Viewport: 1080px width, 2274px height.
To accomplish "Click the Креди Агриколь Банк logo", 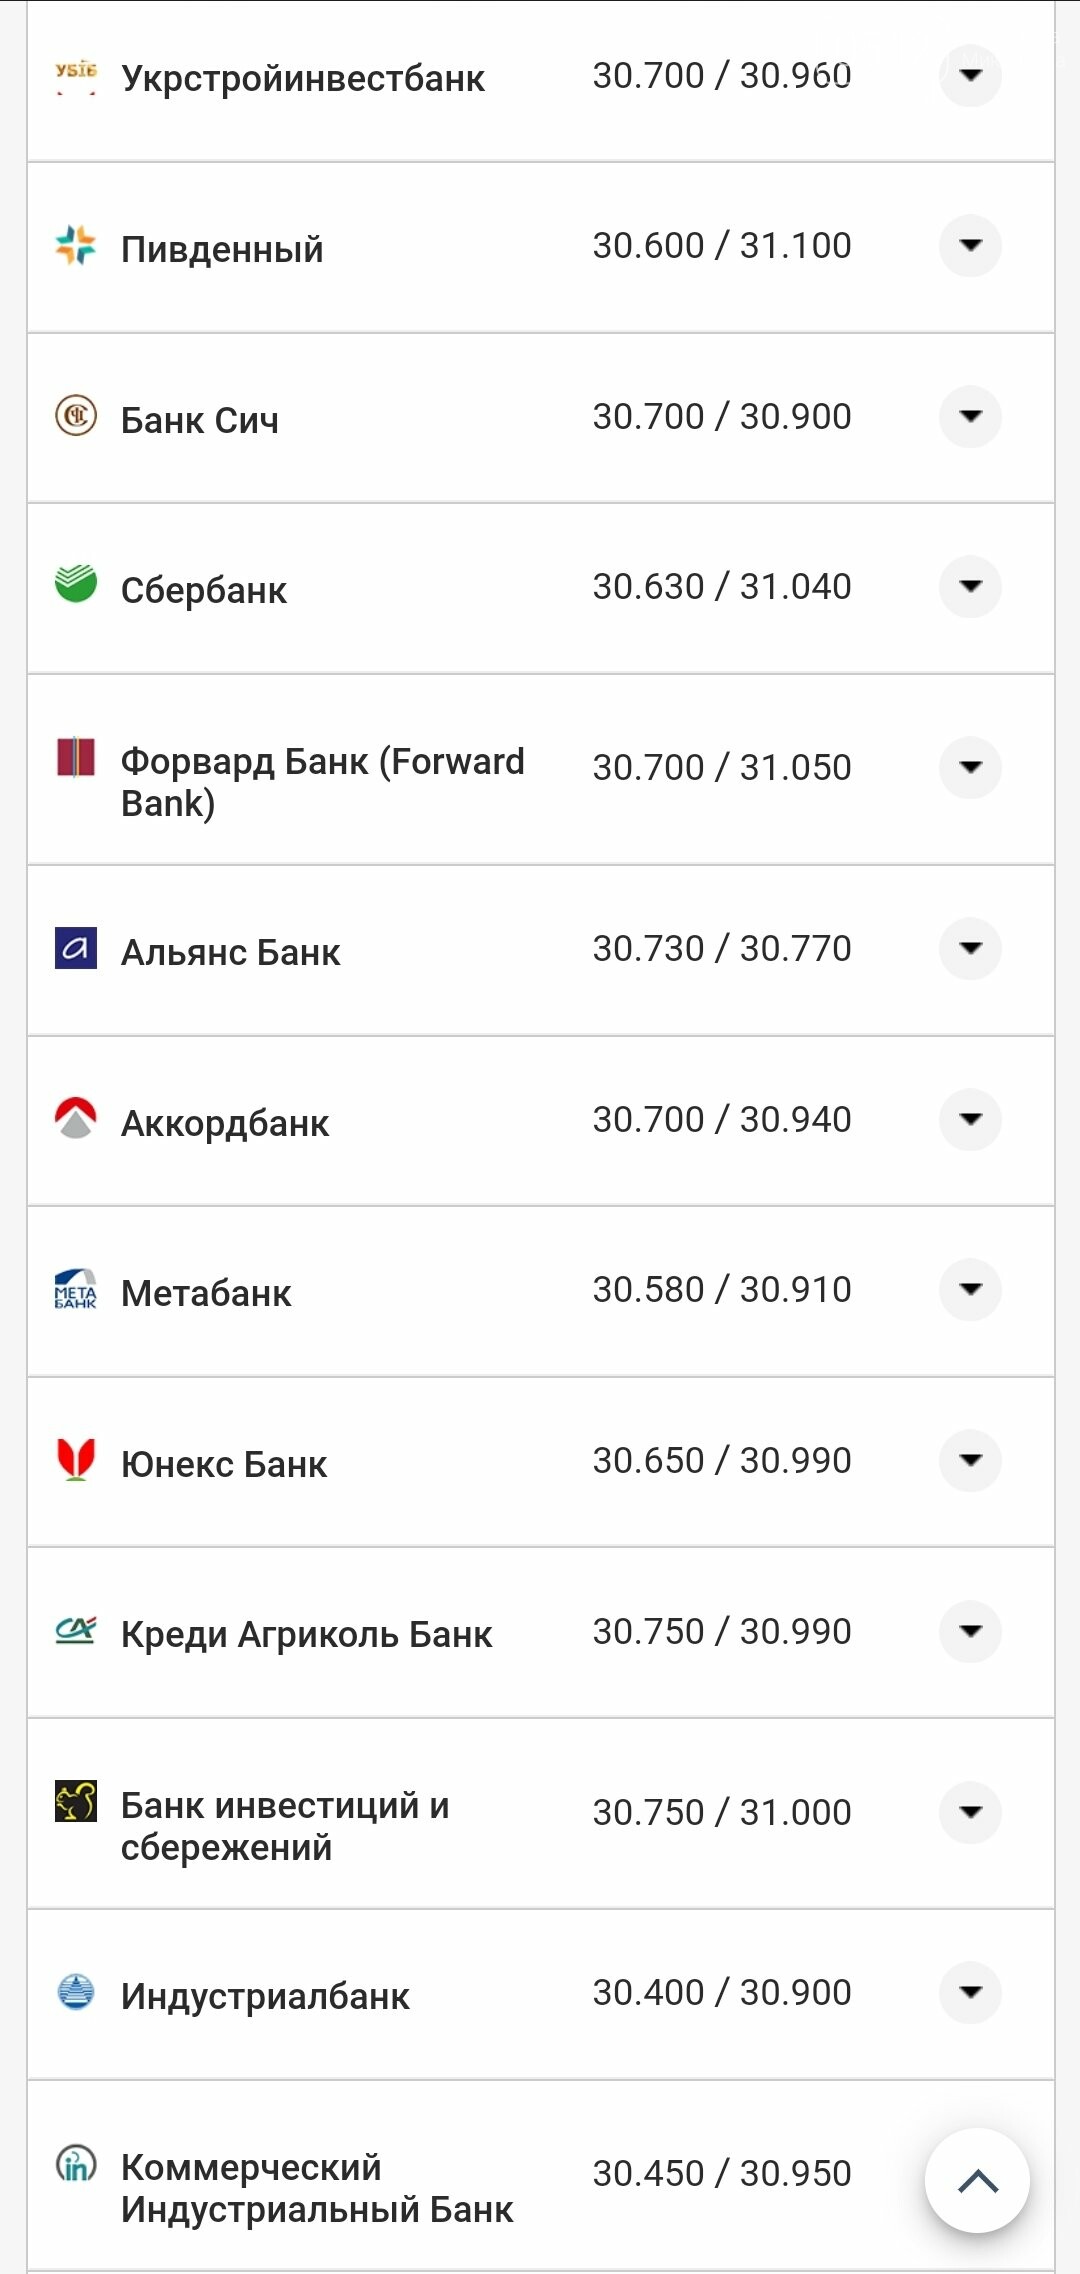I will point(76,1630).
